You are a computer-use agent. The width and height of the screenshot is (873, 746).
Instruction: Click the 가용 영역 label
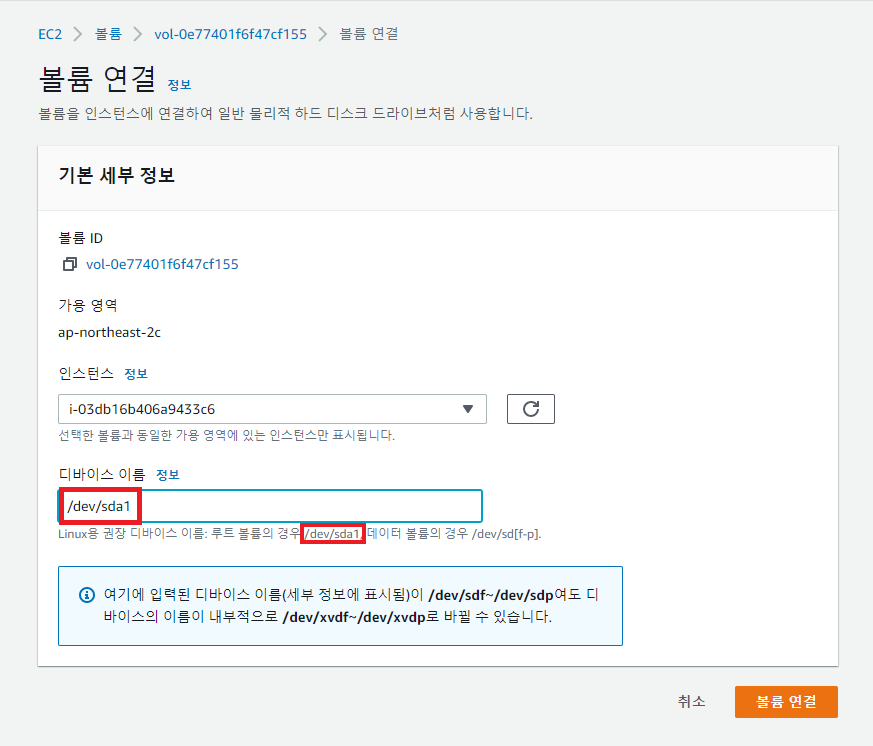[x=88, y=306]
